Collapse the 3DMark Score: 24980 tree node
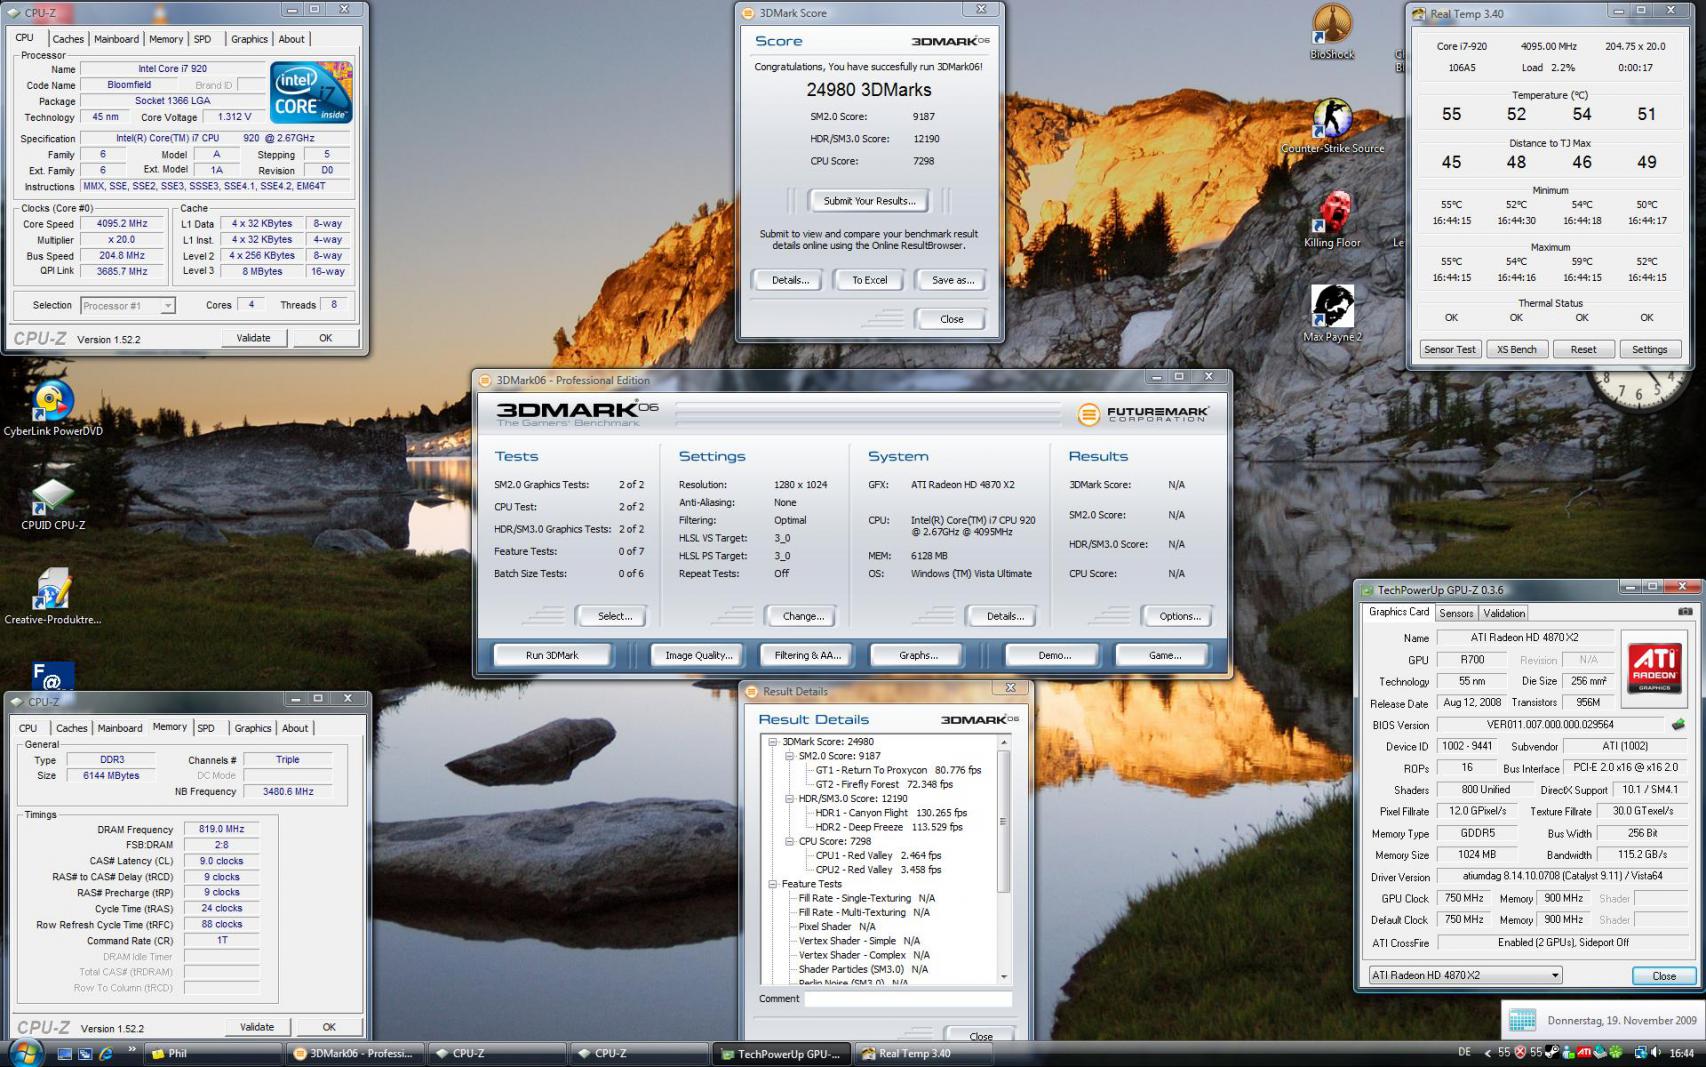1706x1067 pixels. [773, 742]
